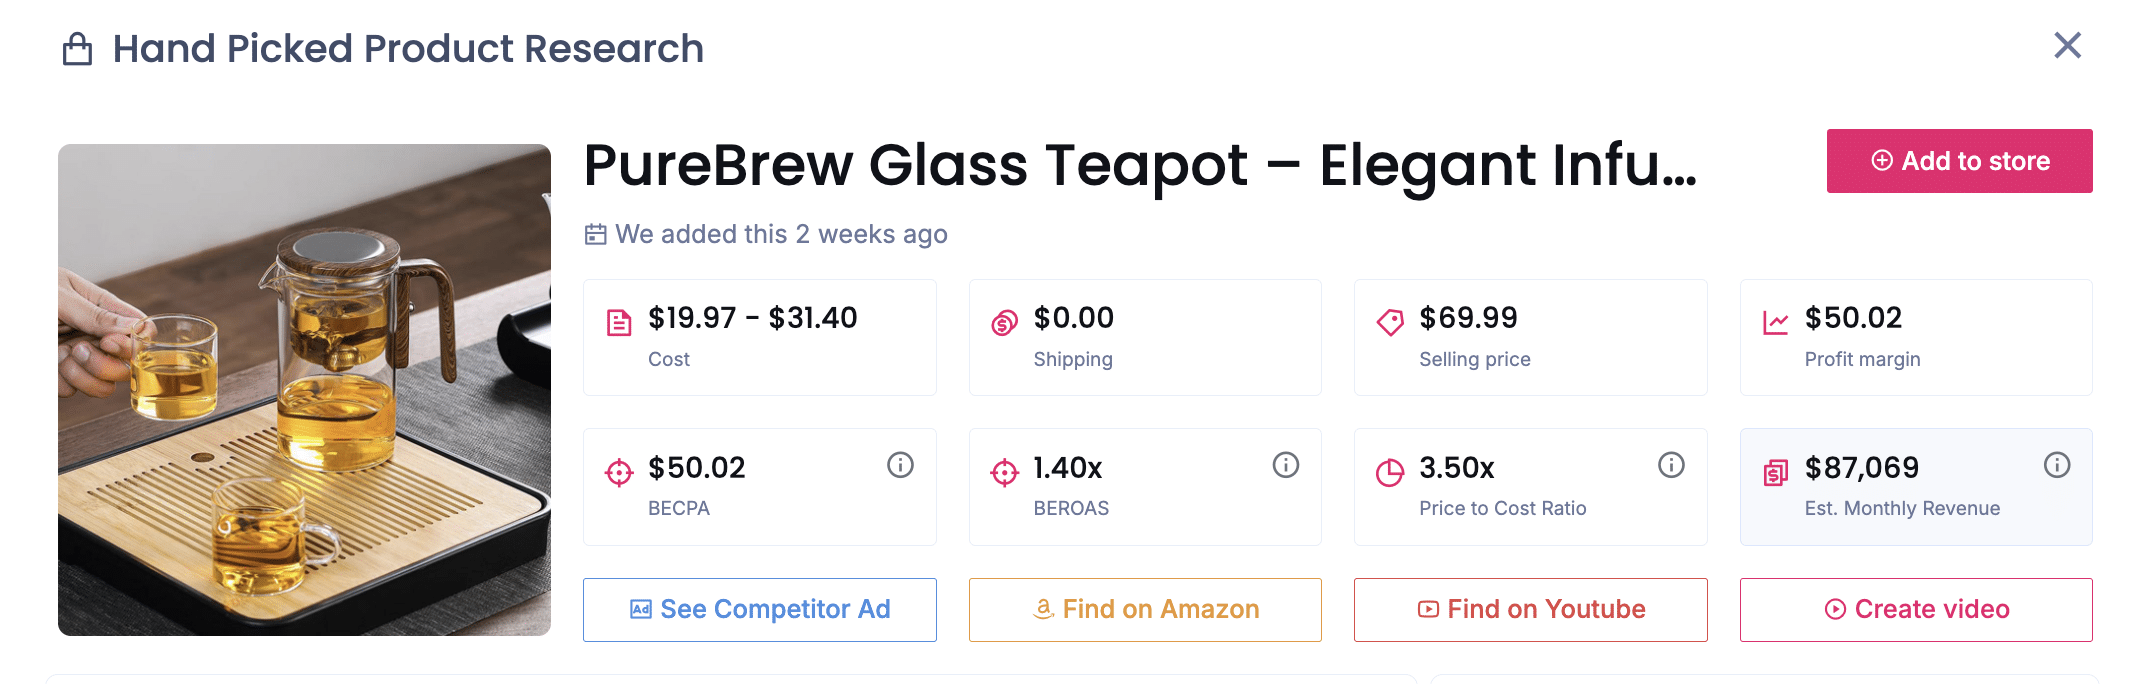This screenshot has width=2154, height=684.
Task: Click the cost document icon
Action: point(620,320)
